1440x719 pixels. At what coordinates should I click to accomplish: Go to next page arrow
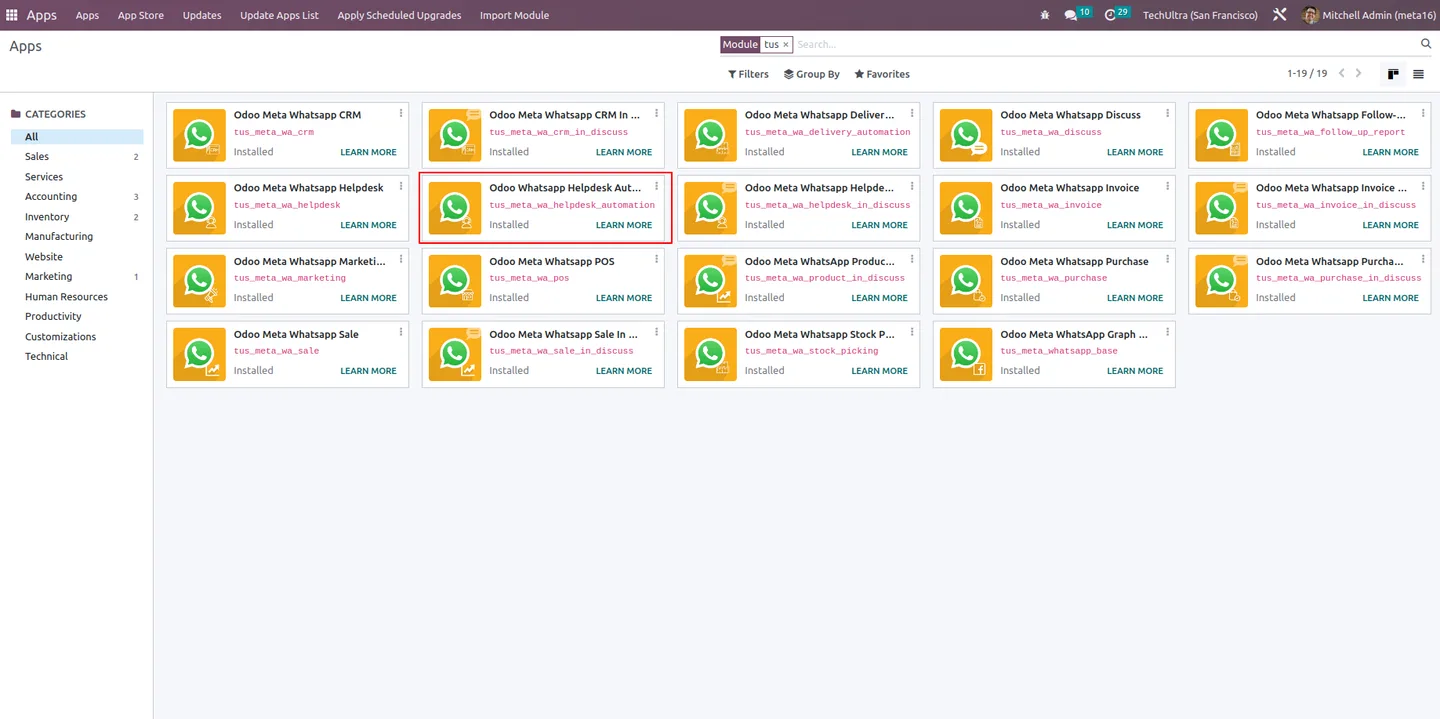point(1358,73)
